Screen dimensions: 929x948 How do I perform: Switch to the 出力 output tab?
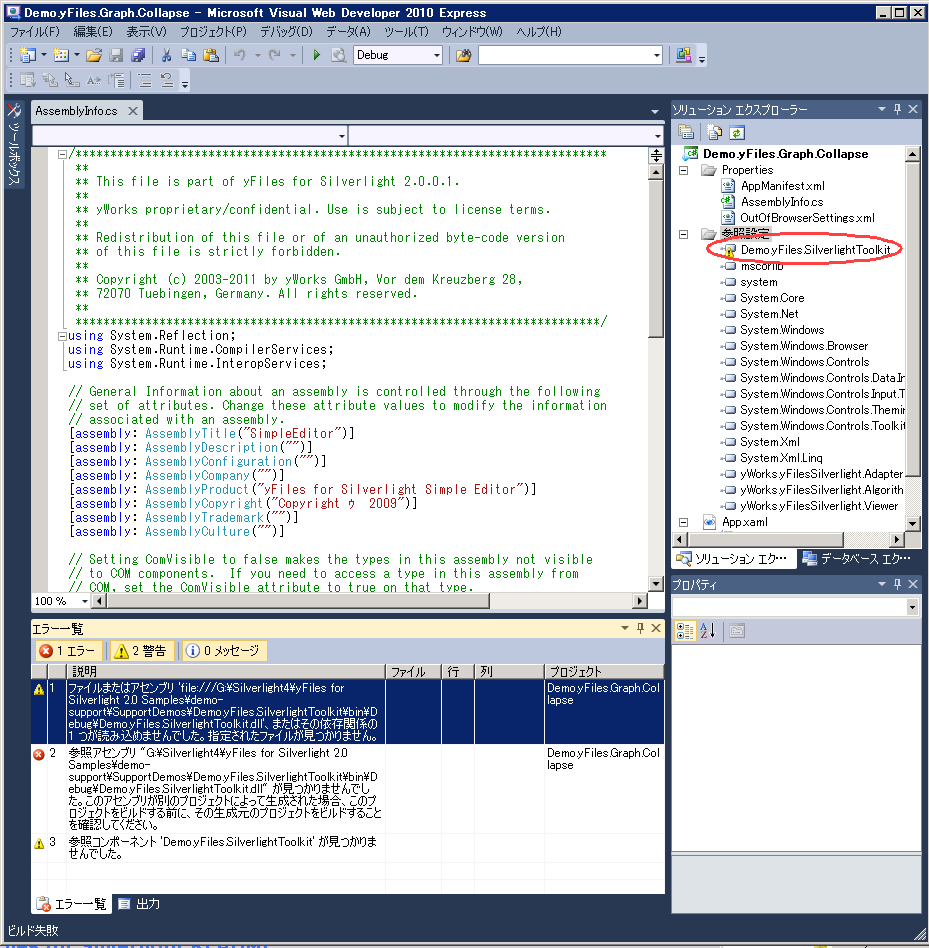click(x=140, y=904)
